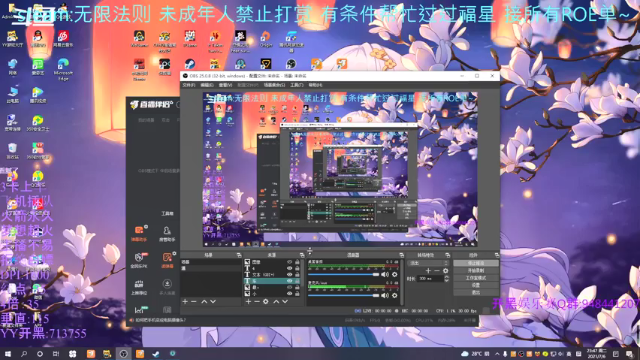This screenshot has width=640, height=360.
Task: Click the 工作室模式 button
Action: tap(476, 278)
